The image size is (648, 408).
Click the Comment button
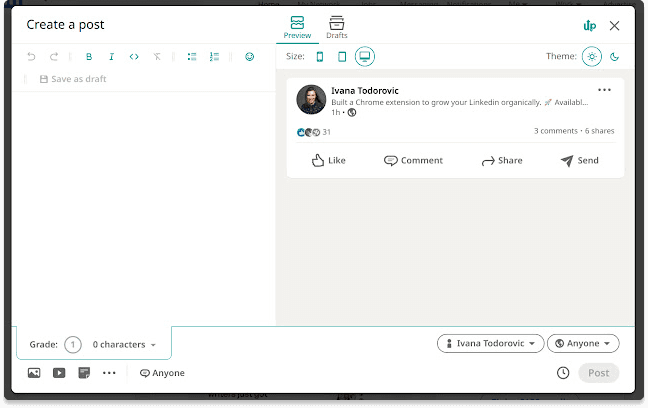[413, 160]
